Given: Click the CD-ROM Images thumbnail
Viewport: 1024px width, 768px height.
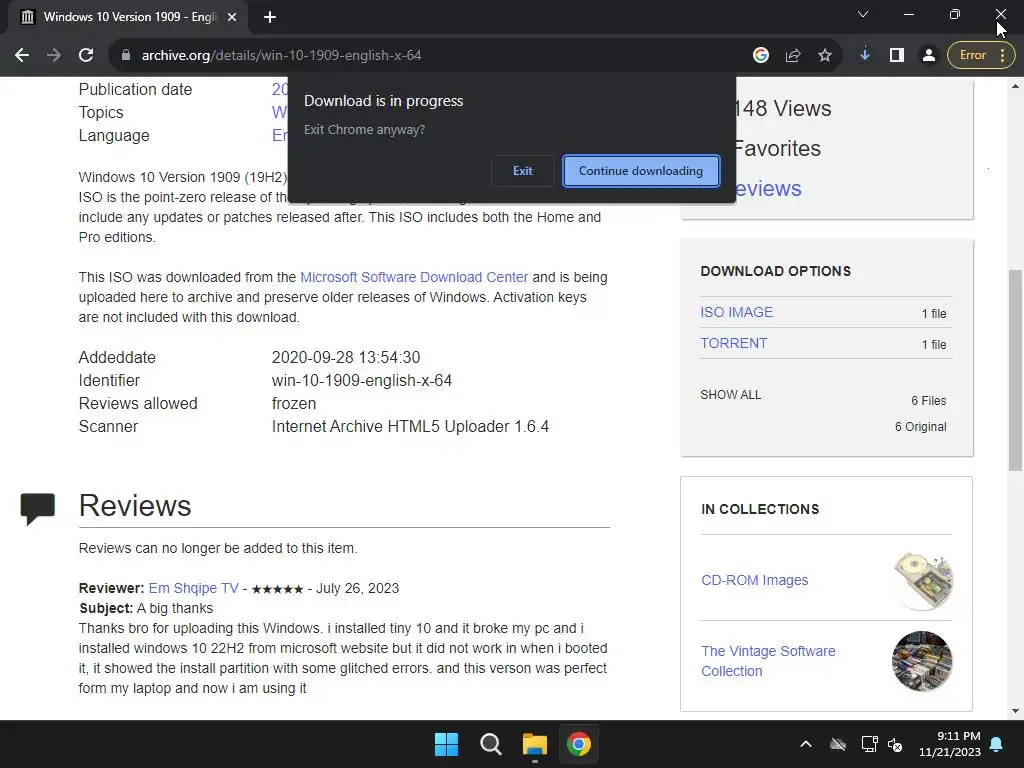Looking at the screenshot, I should pos(923,581).
